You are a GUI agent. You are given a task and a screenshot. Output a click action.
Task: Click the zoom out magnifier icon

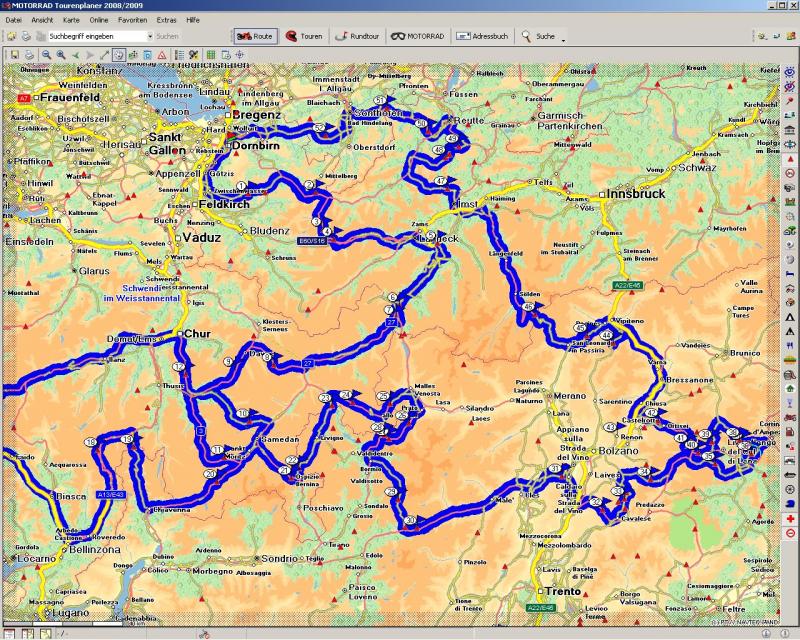[46, 55]
